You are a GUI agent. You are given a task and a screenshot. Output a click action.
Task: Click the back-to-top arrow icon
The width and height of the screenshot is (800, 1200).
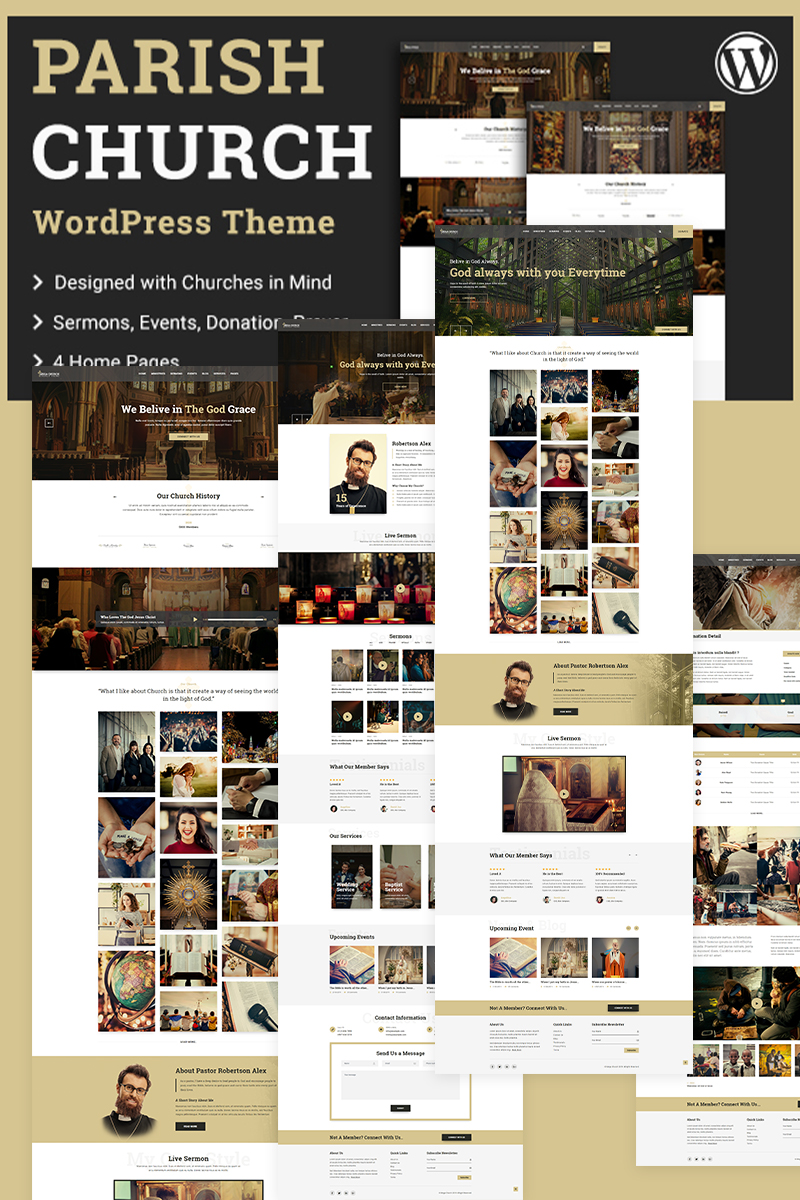coord(685,1062)
